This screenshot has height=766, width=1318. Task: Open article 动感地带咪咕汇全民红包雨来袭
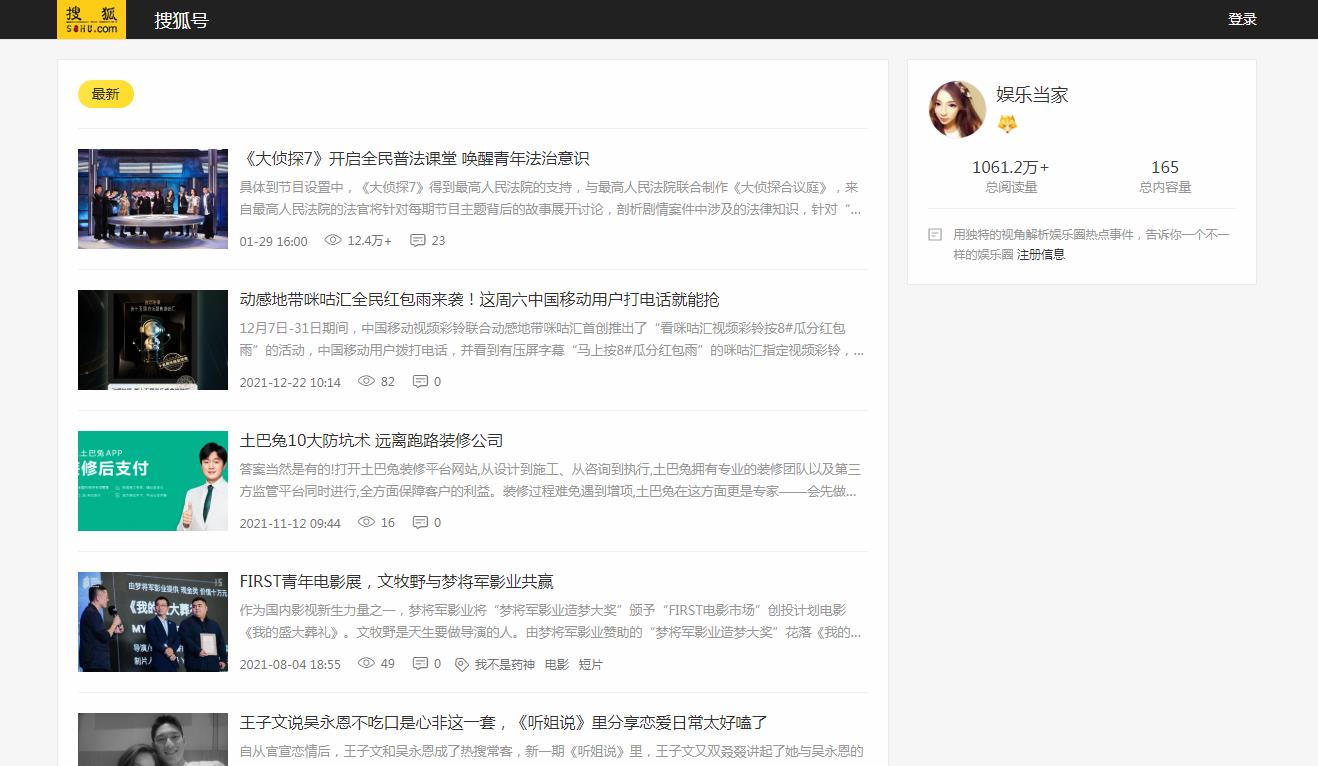coord(480,299)
